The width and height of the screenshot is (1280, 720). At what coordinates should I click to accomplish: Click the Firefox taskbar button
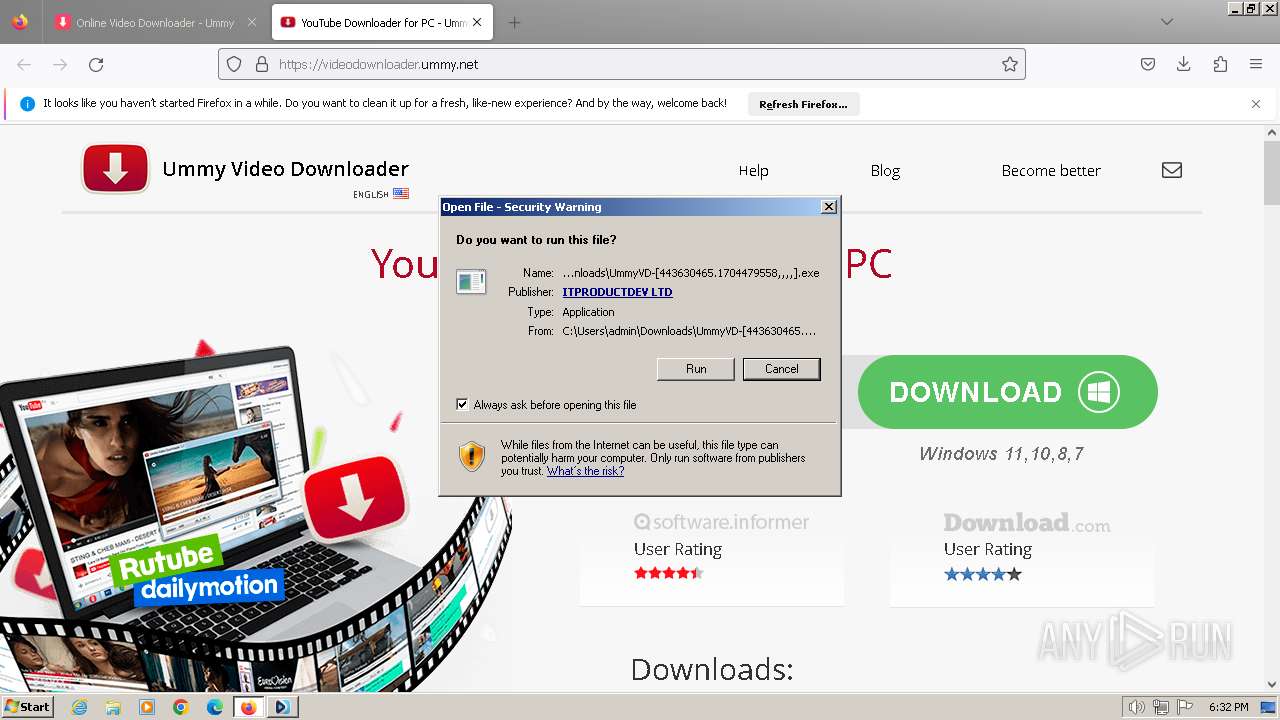(x=248, y=707)
